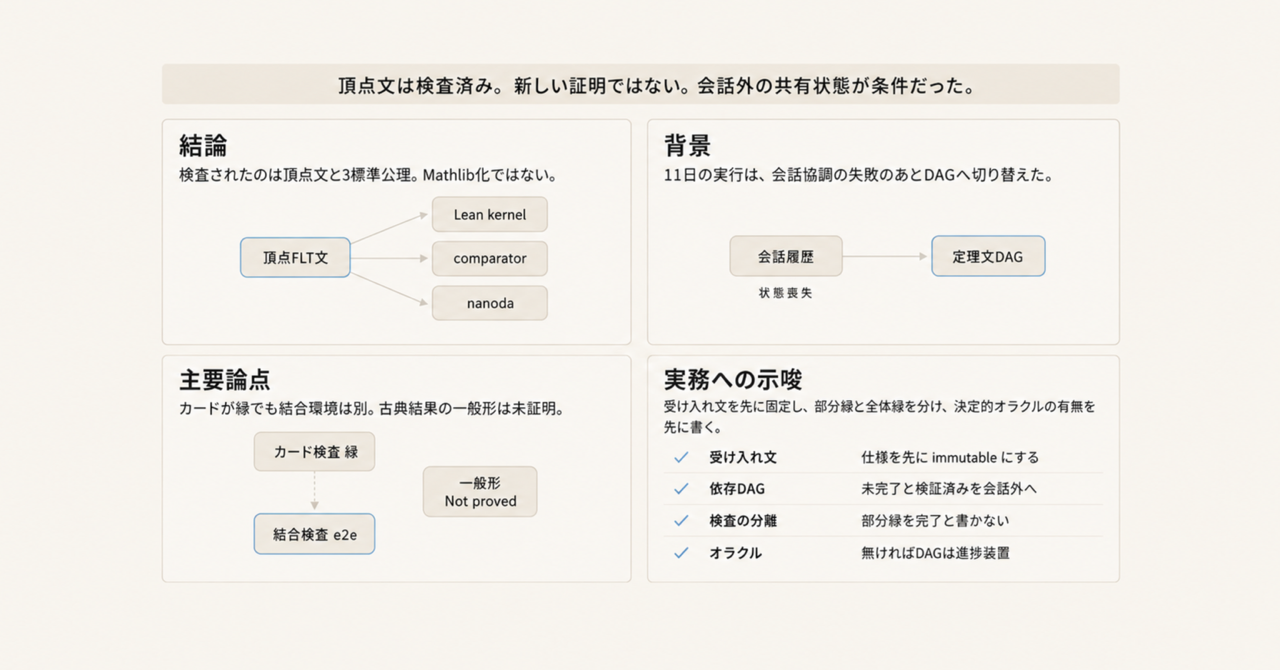Select the カード検査 緑 box

click(x=315, y=452)
